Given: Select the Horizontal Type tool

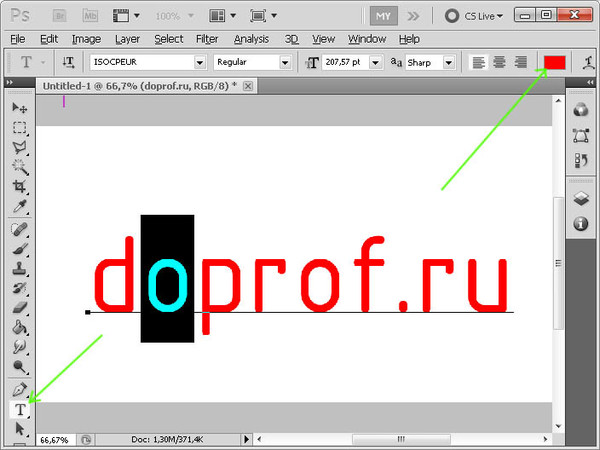Looking at the screenshot, I should 19,410.
